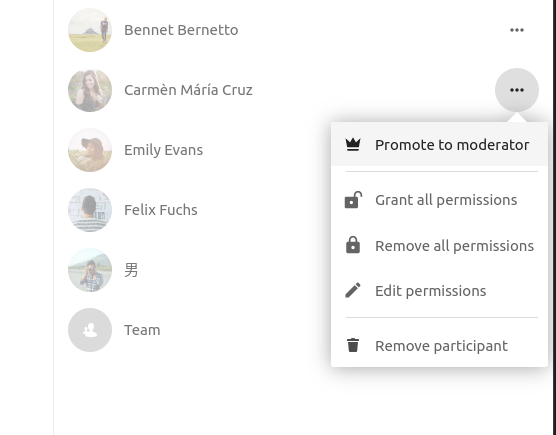Click Bennet Bernetto's avatar

[x=90, y=30]
